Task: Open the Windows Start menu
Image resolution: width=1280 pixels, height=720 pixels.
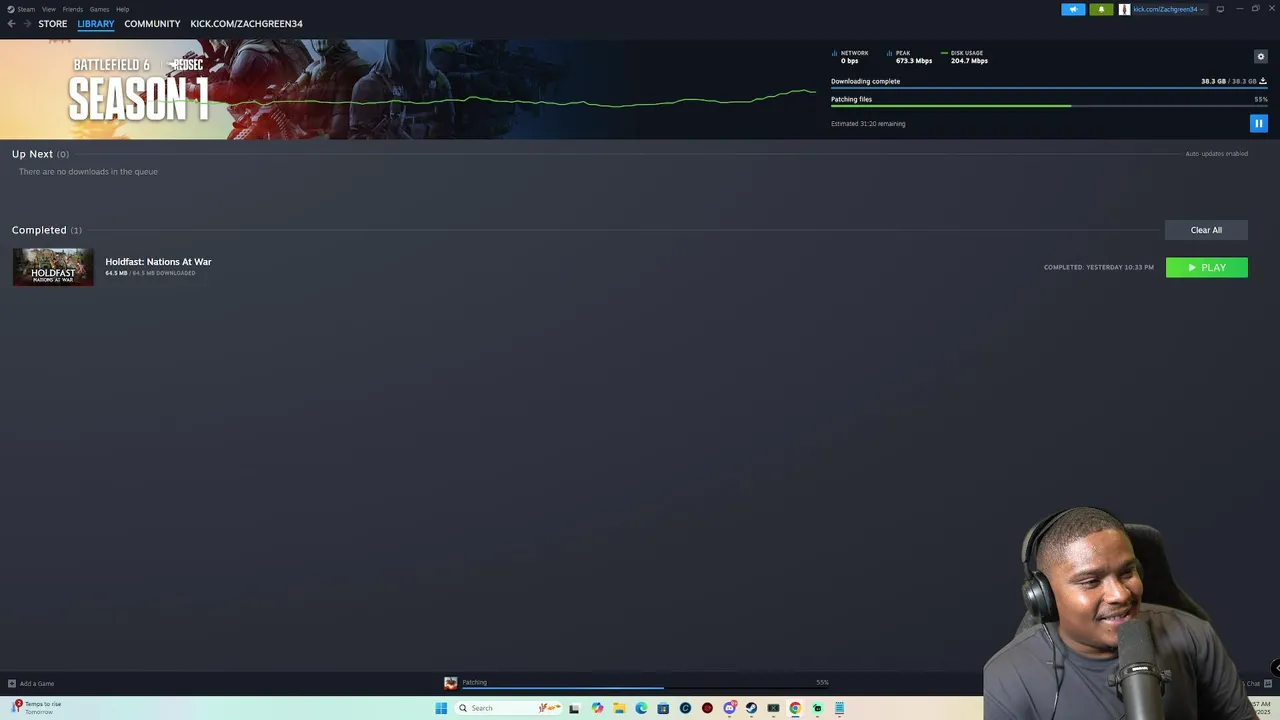Action: point(441,708)
